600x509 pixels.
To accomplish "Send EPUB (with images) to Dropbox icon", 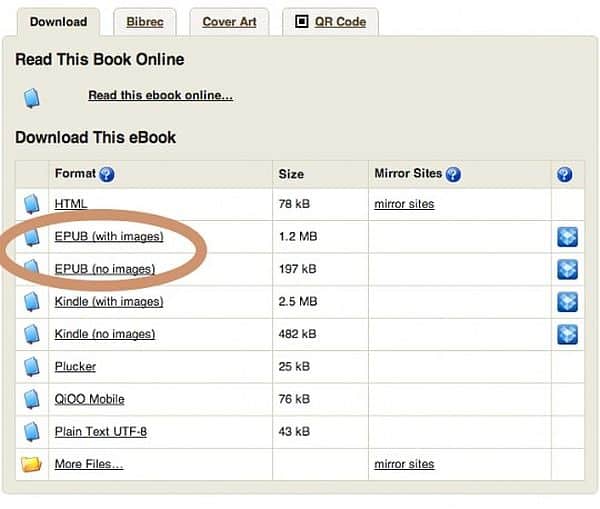I will (567, 237).
